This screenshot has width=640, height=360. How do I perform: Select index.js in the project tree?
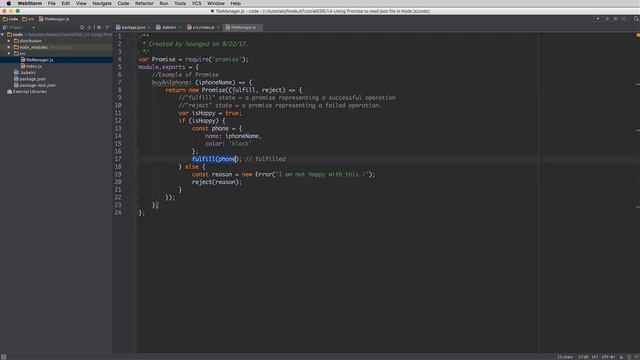(31, 66)
